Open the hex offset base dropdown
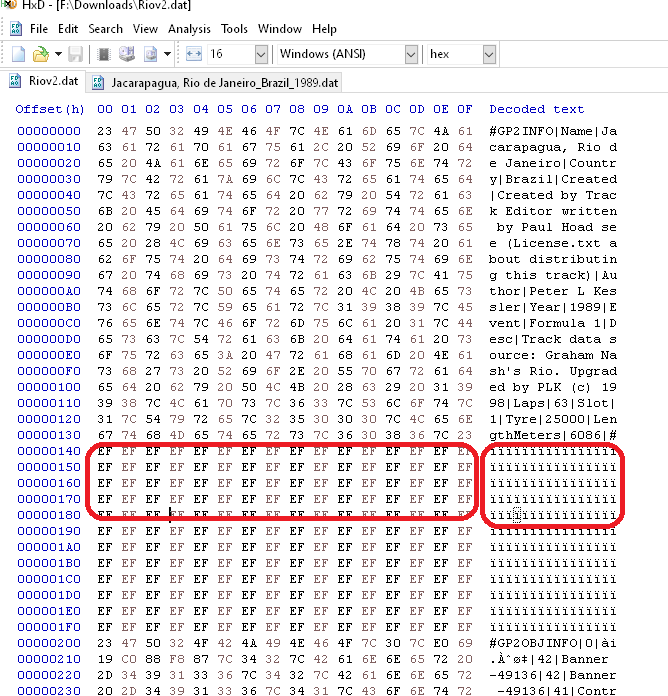This screenshot has width=668, height=696. click(488, 54)
